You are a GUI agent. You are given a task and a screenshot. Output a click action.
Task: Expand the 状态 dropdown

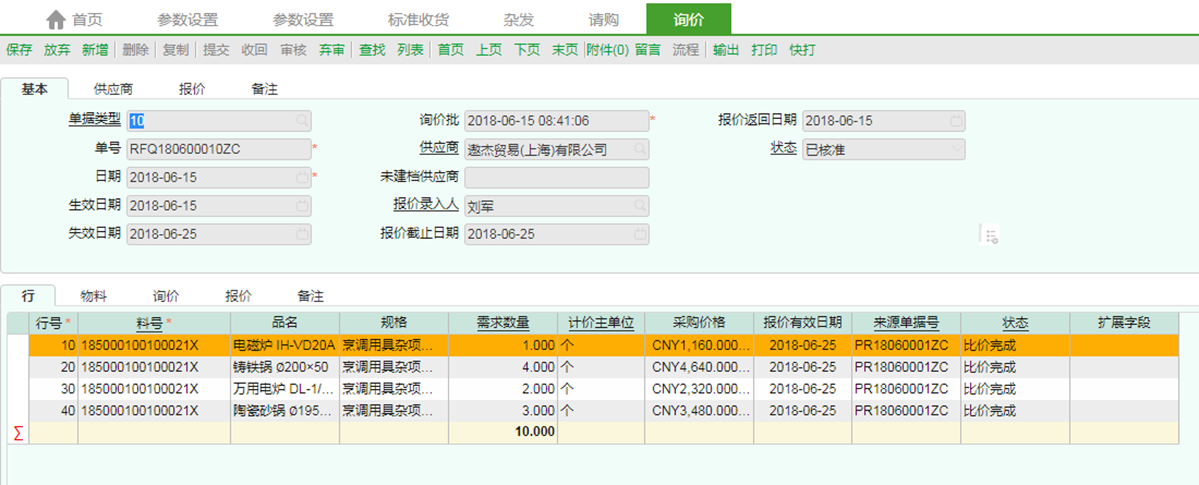[x=956, y=149]
